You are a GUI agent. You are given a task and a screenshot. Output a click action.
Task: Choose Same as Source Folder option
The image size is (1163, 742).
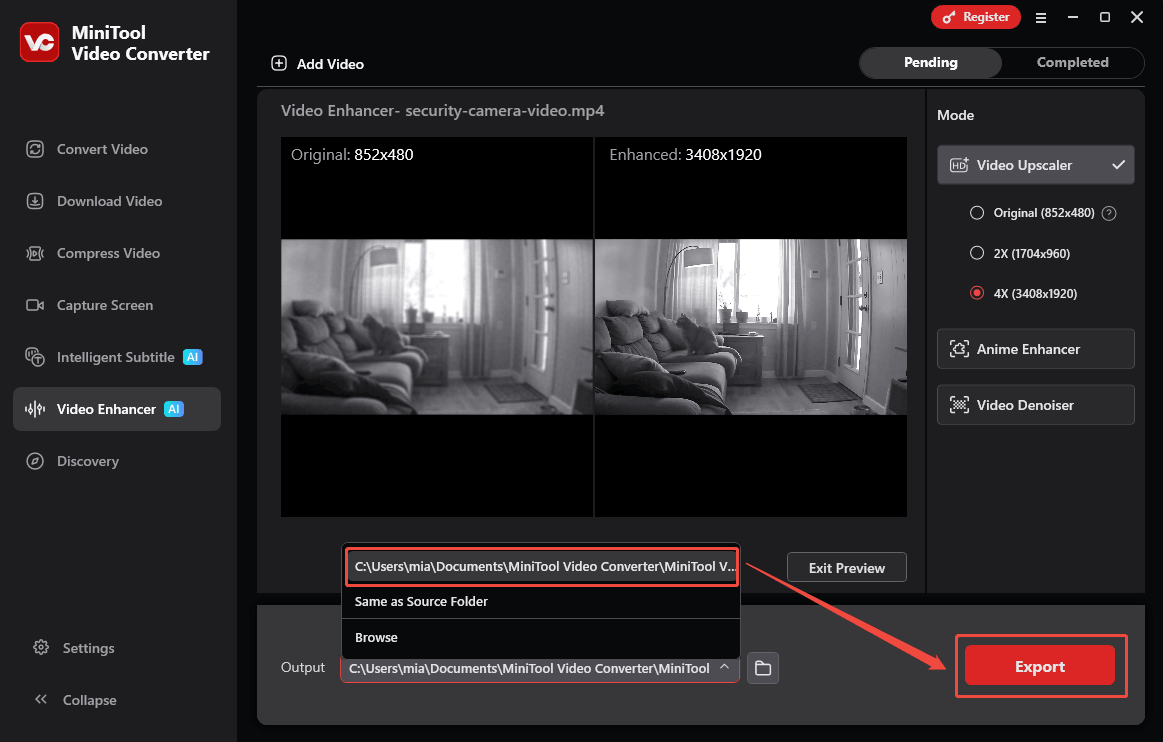coord(541,602)
